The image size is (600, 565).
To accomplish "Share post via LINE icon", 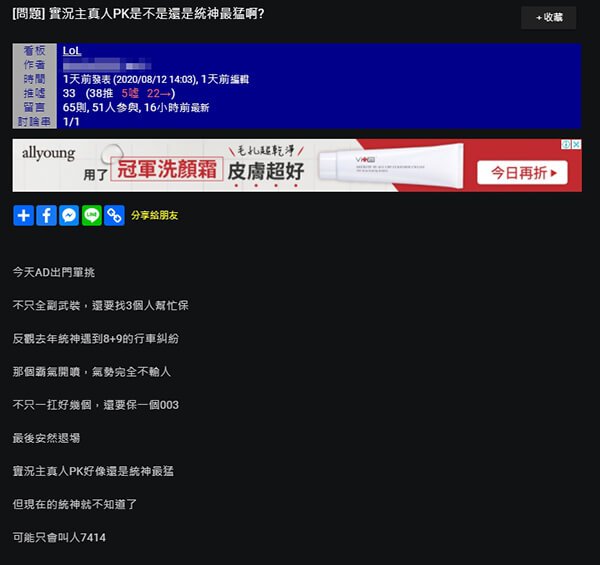I will pos(92,215).
